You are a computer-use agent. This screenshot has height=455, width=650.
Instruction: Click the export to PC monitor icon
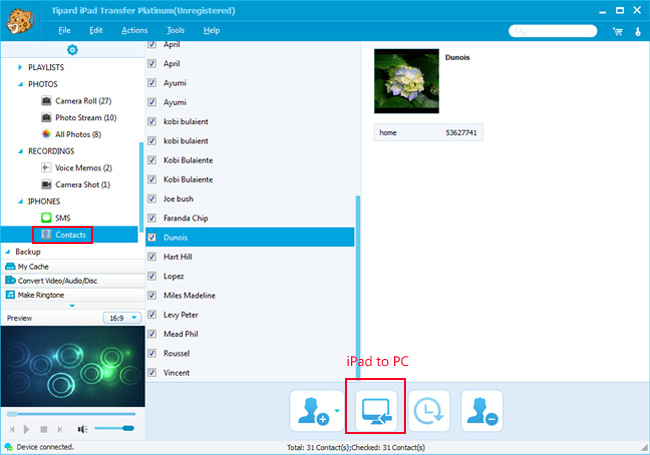376,411
